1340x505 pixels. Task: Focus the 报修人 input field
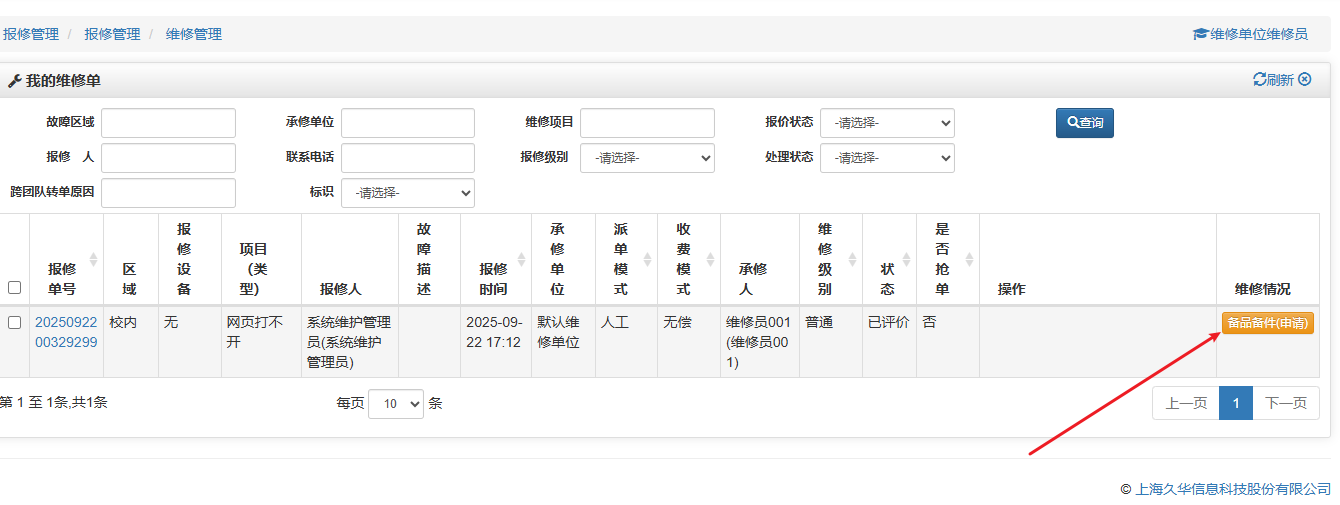coord(168,158)
